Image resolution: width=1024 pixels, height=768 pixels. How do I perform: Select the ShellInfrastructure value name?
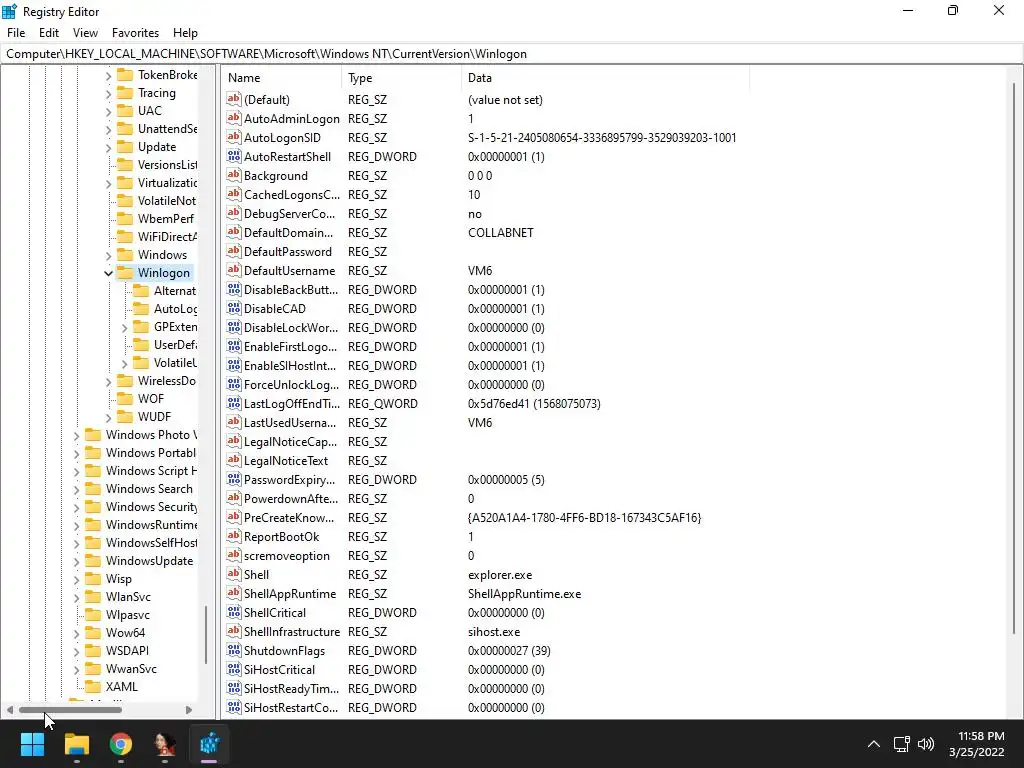click(x=292, y=632)
